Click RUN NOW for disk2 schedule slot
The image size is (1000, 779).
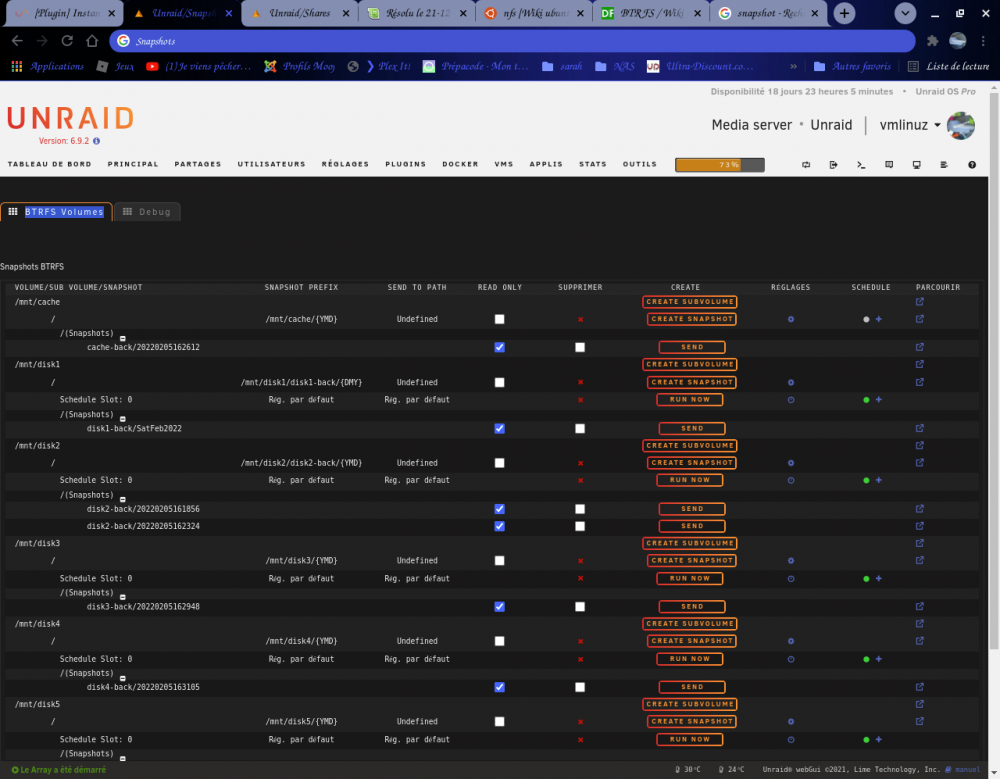point(689,480)
